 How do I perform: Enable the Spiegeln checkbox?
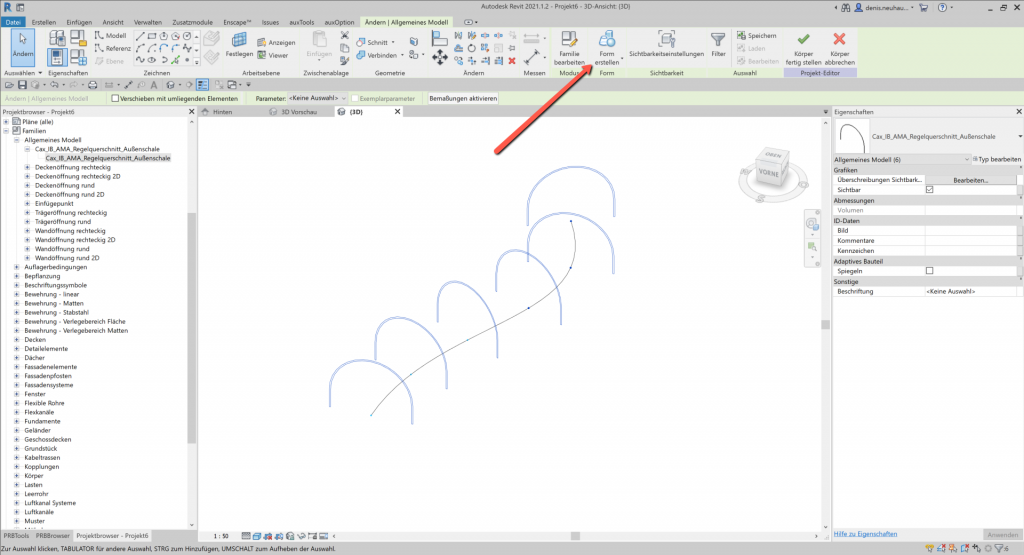(930, 271)
